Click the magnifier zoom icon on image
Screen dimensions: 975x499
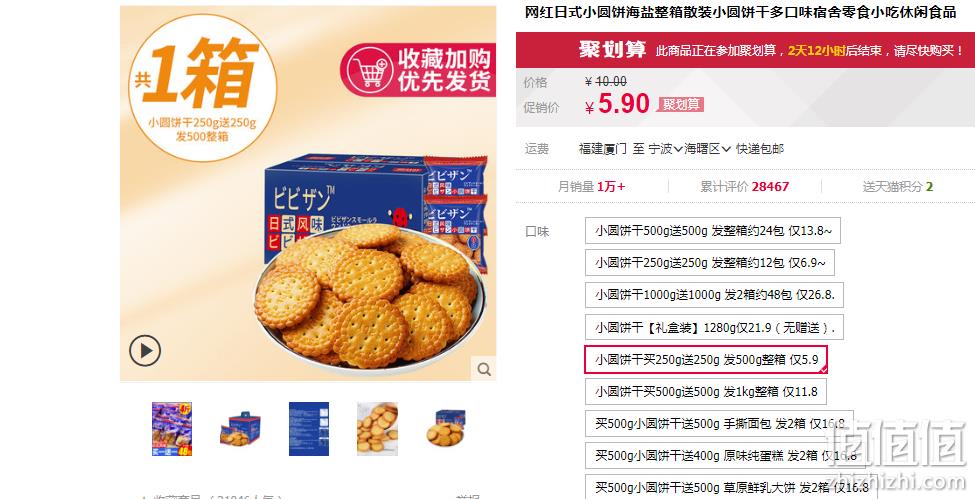(x=484, y=369)
